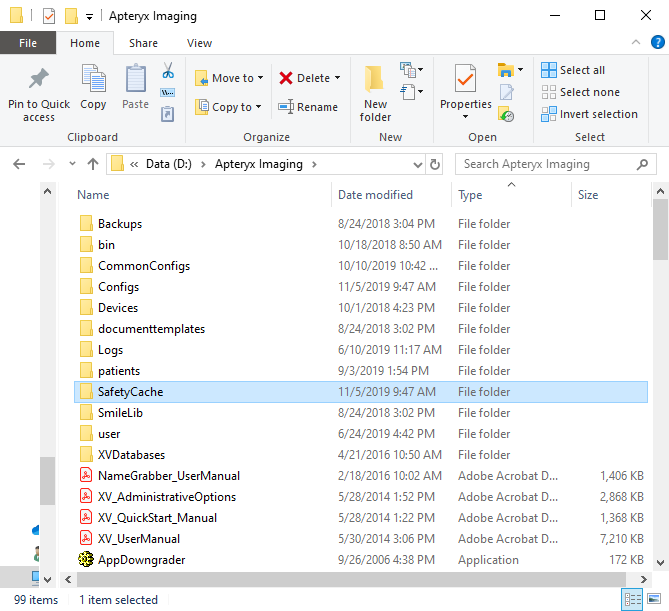669x611 pixels.
Task: Select the NameGrabber_UserManual PDF icon
Action: (x=86, y=475)
